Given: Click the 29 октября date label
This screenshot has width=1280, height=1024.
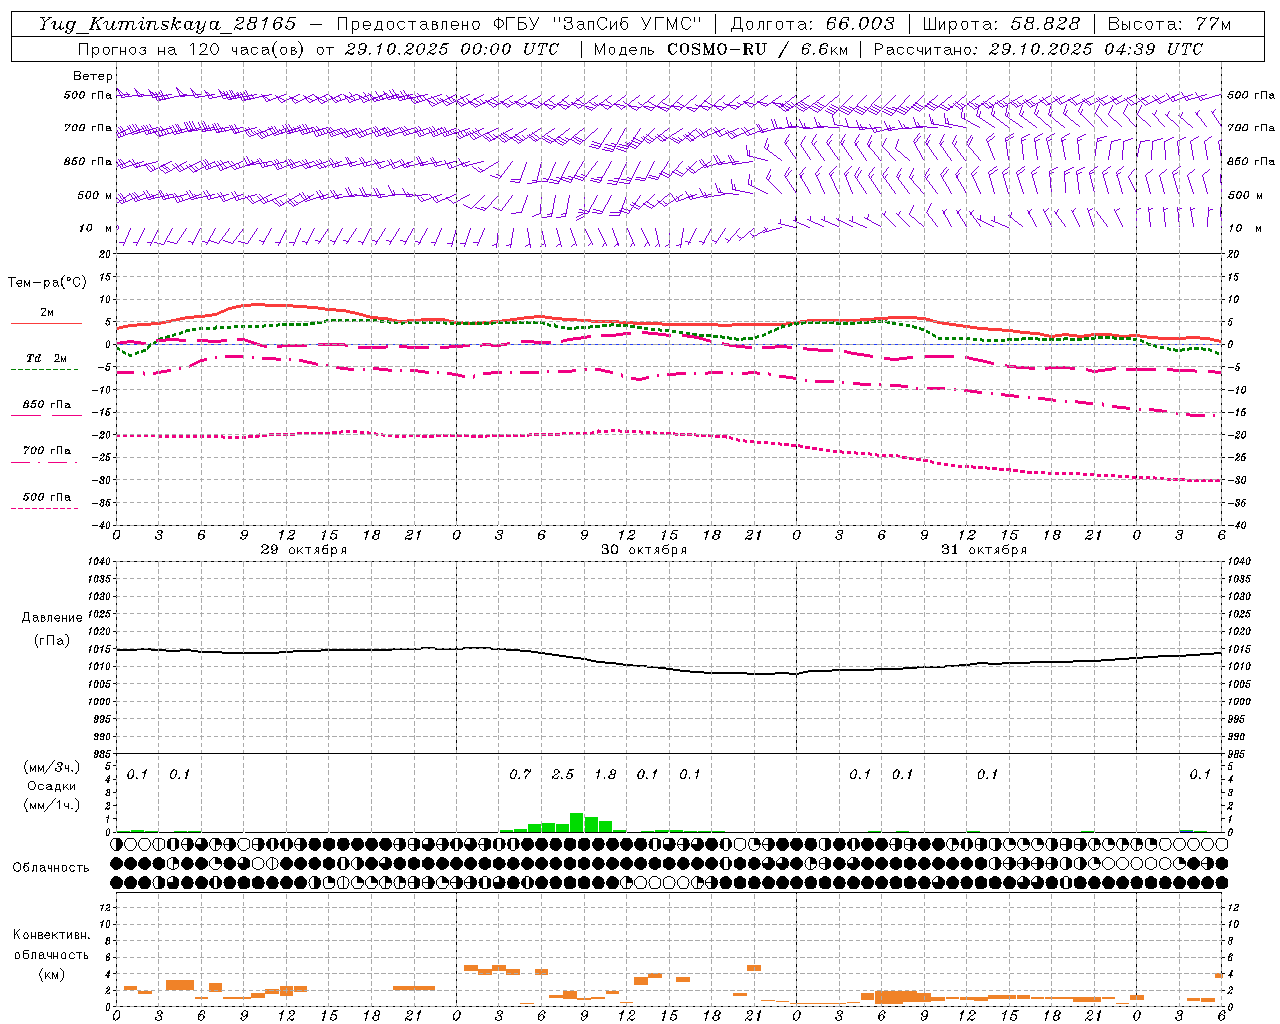Looking at the screenshot, I should click(304, 549).
